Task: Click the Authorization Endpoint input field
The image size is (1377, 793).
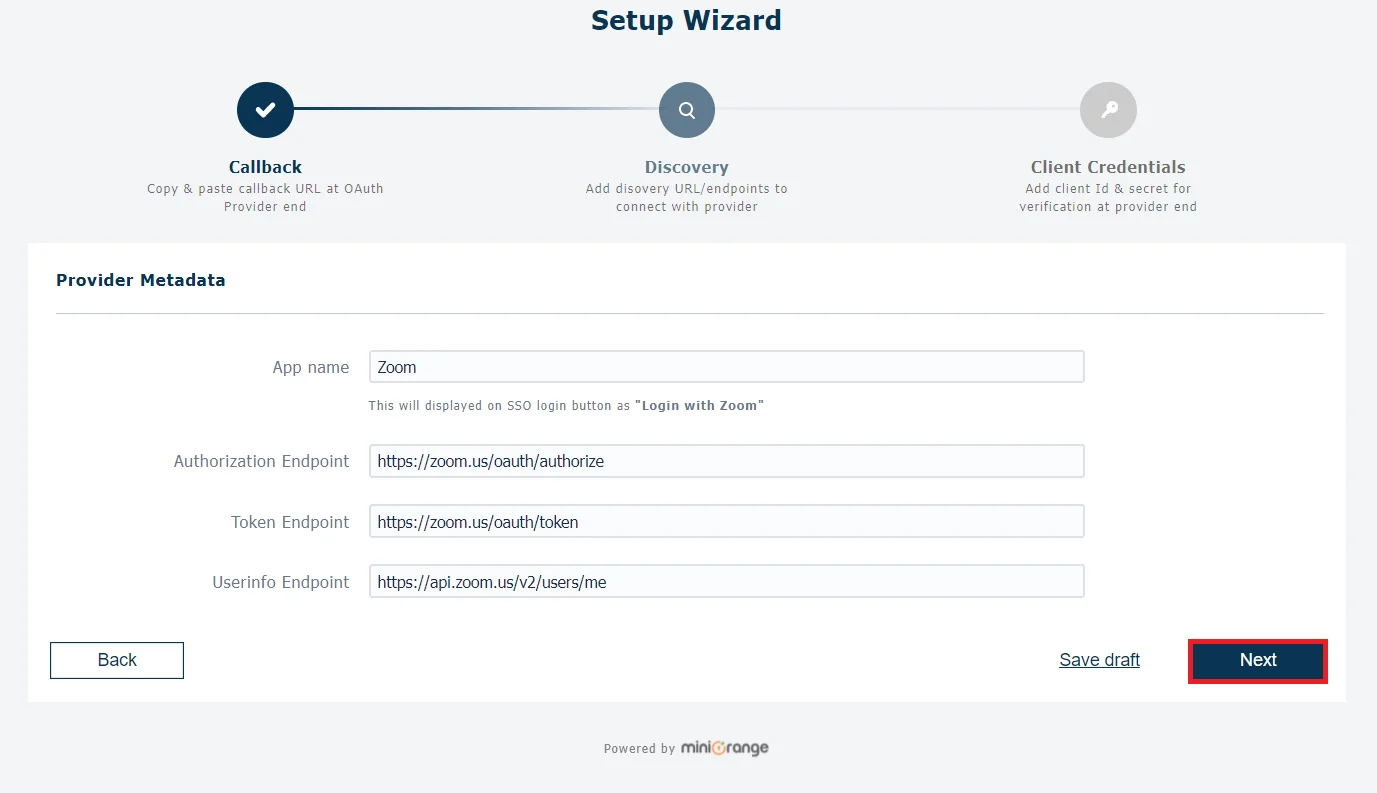Action: (x=727, y=461)
